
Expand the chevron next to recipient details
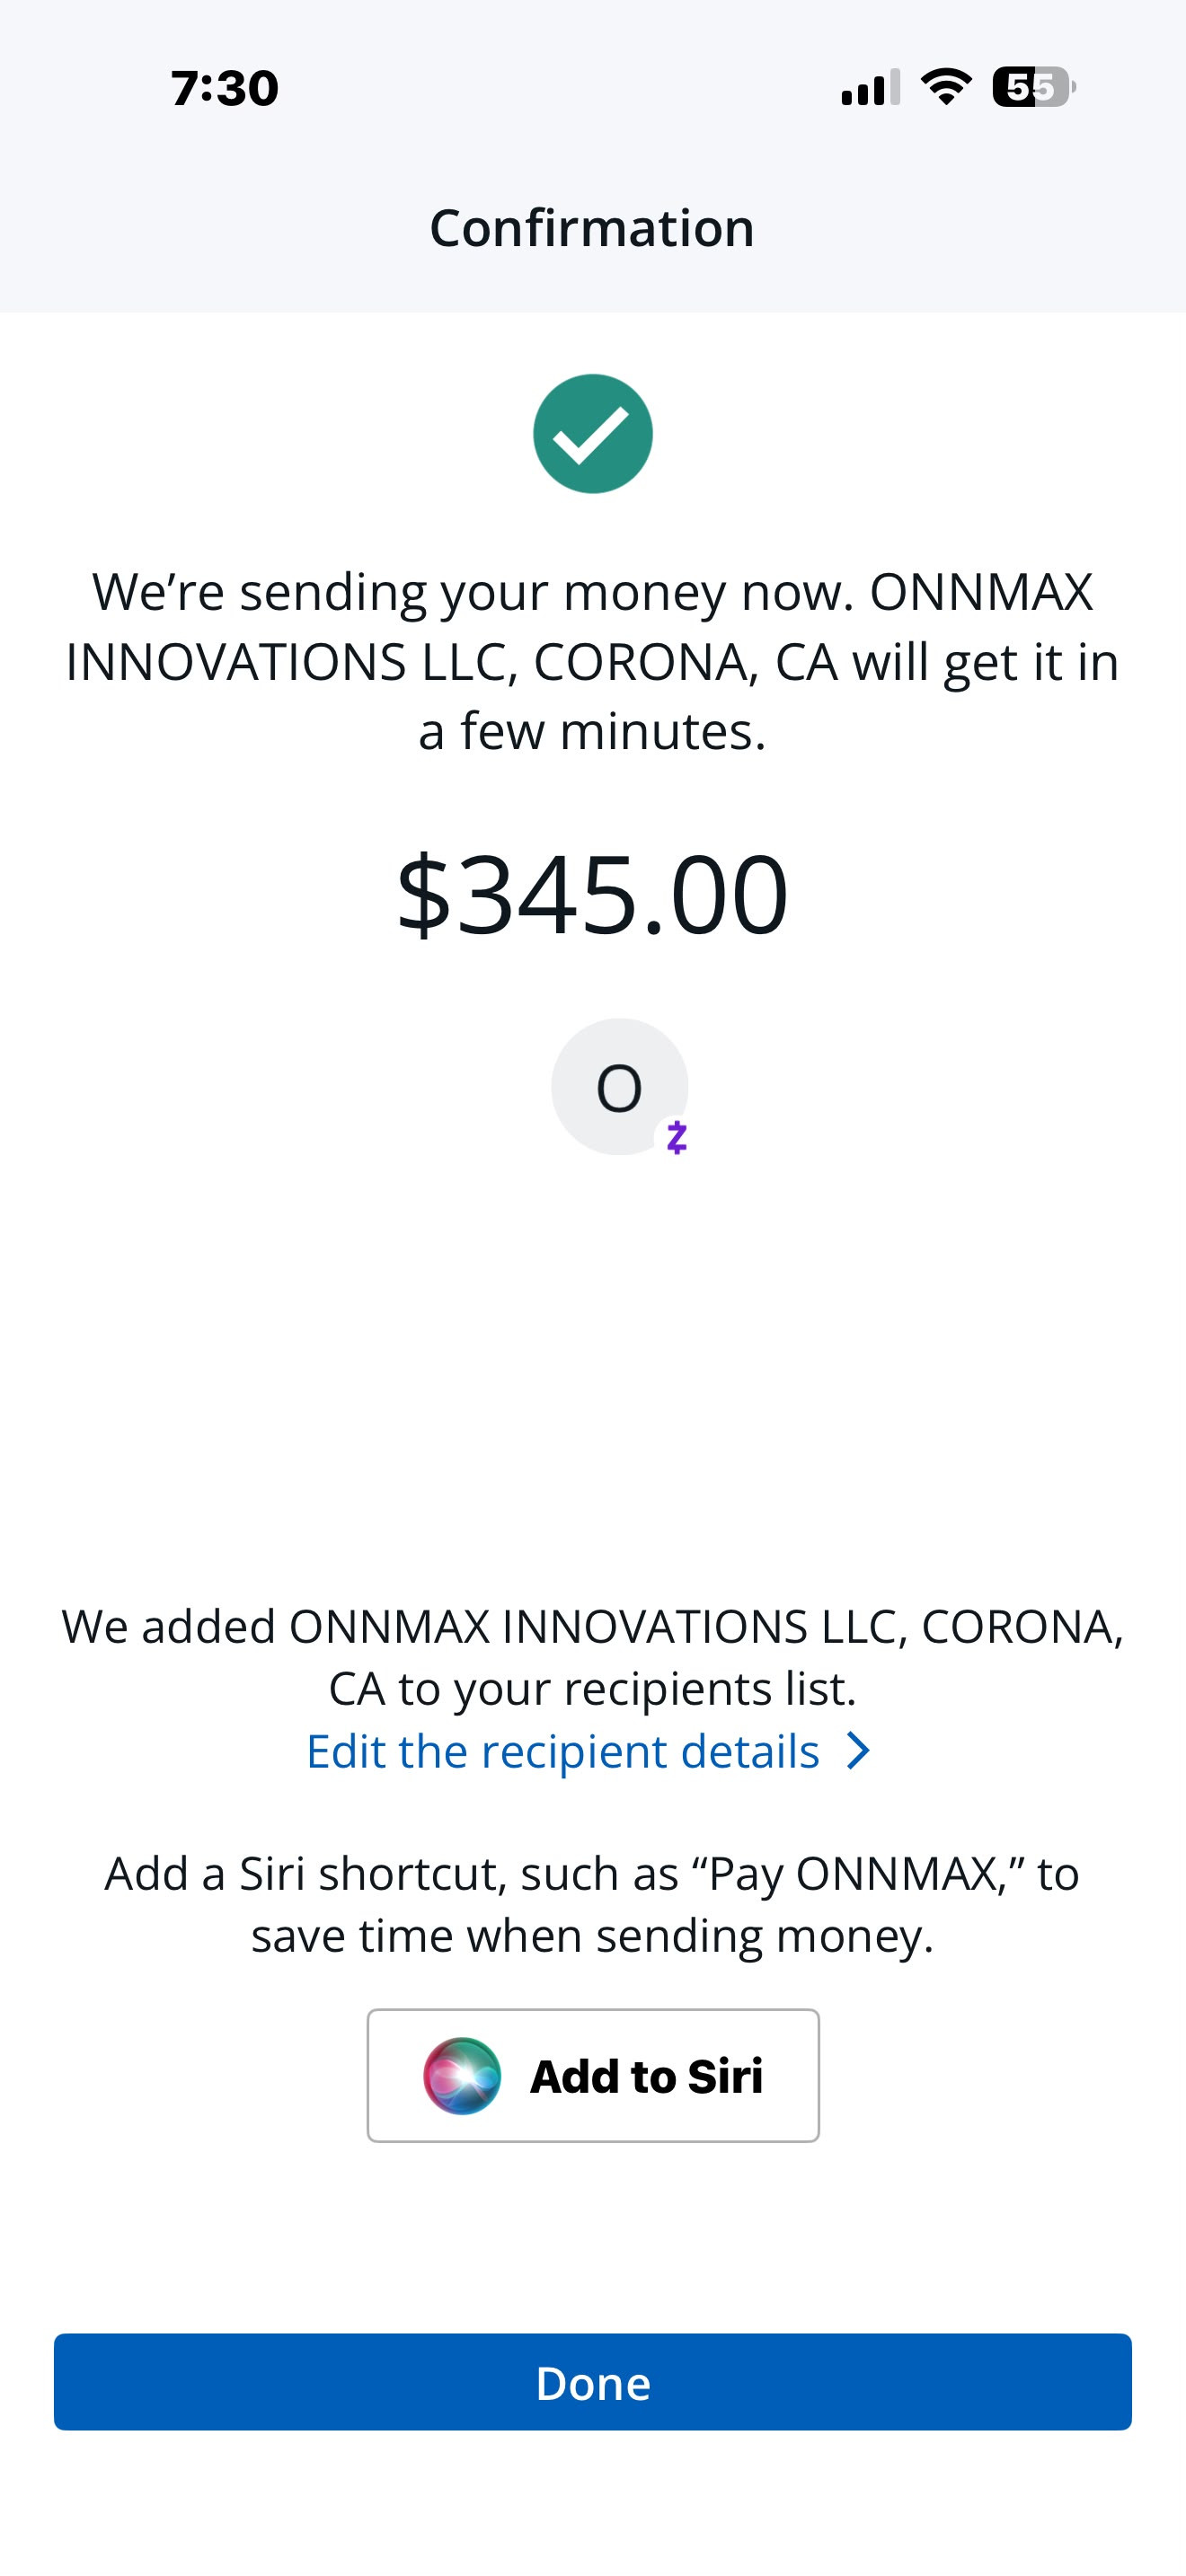(858, 1751)
